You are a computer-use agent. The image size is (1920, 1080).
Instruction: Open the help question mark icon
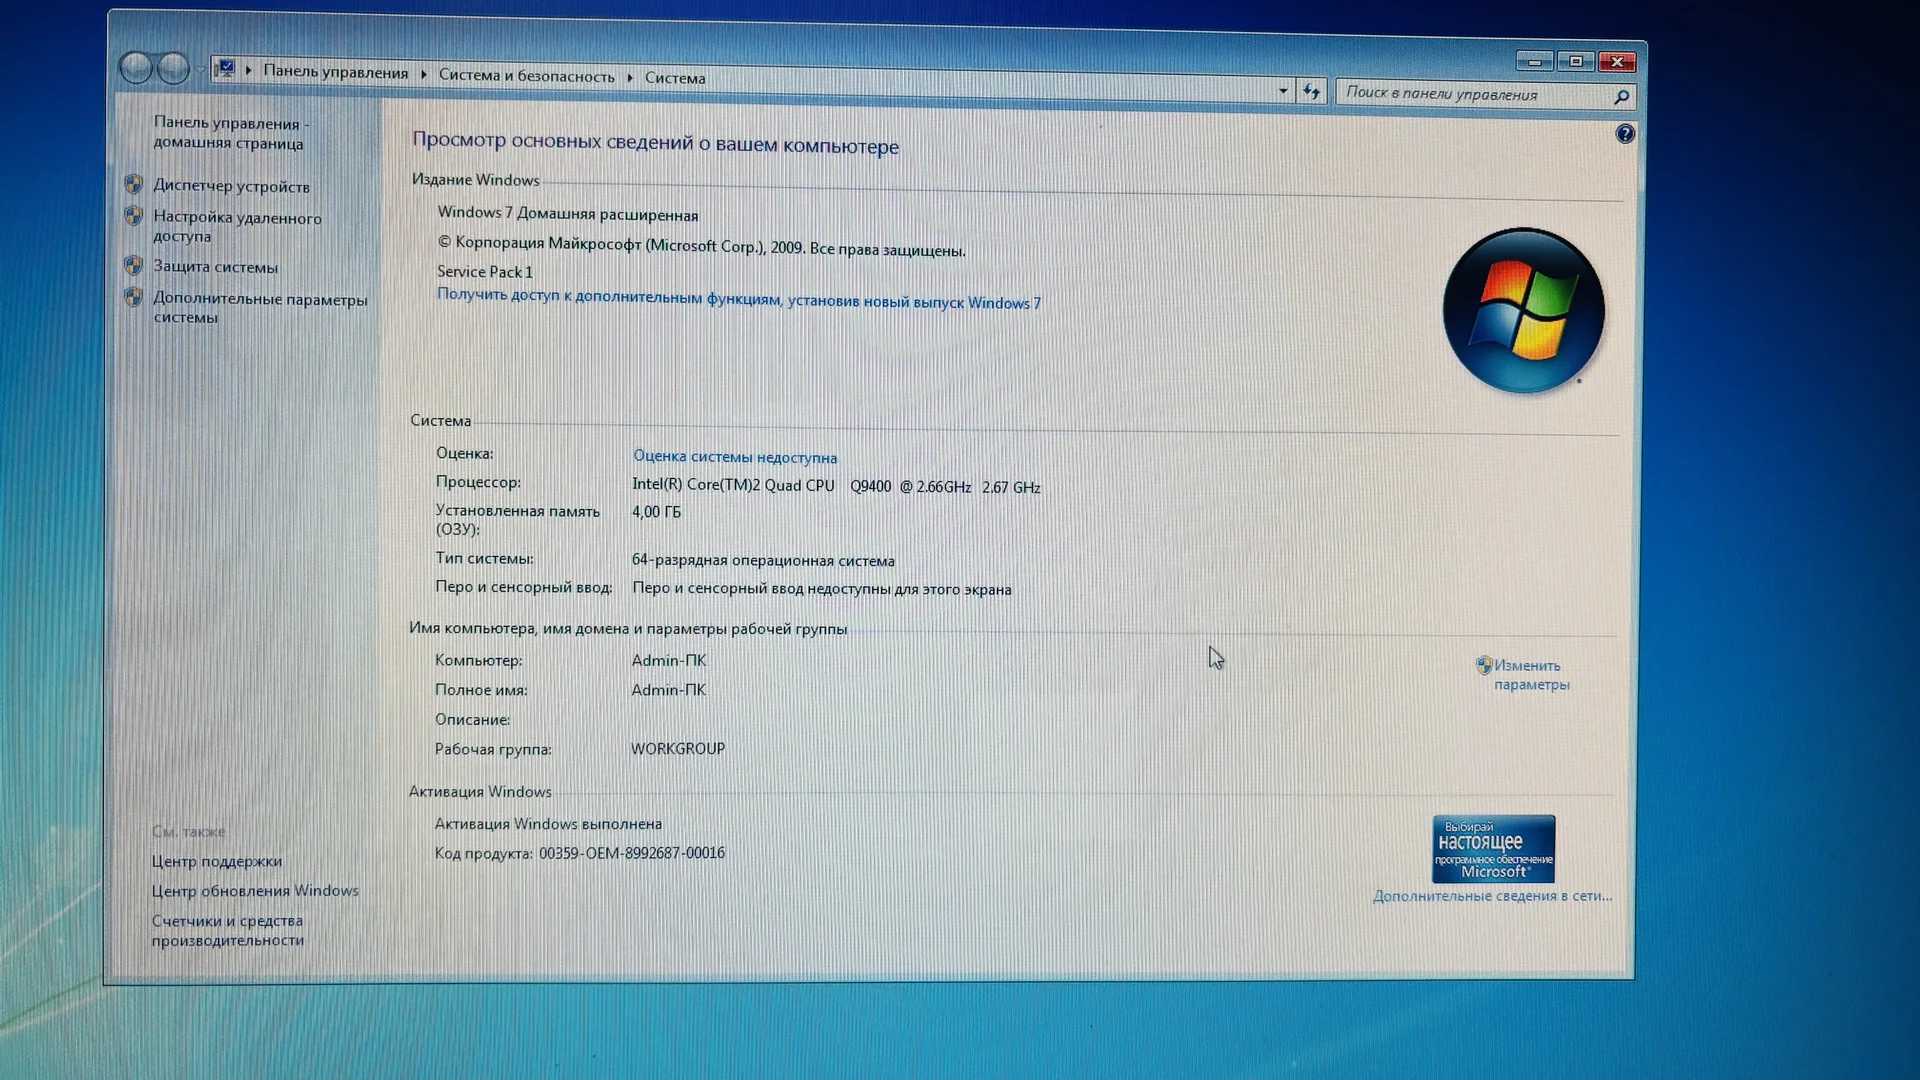[x=1625, y=134]
